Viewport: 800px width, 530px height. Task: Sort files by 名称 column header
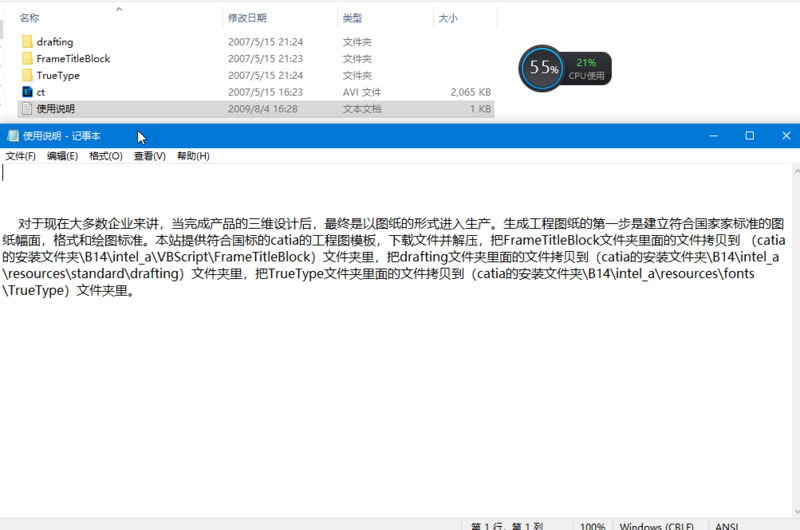(29, 18)
